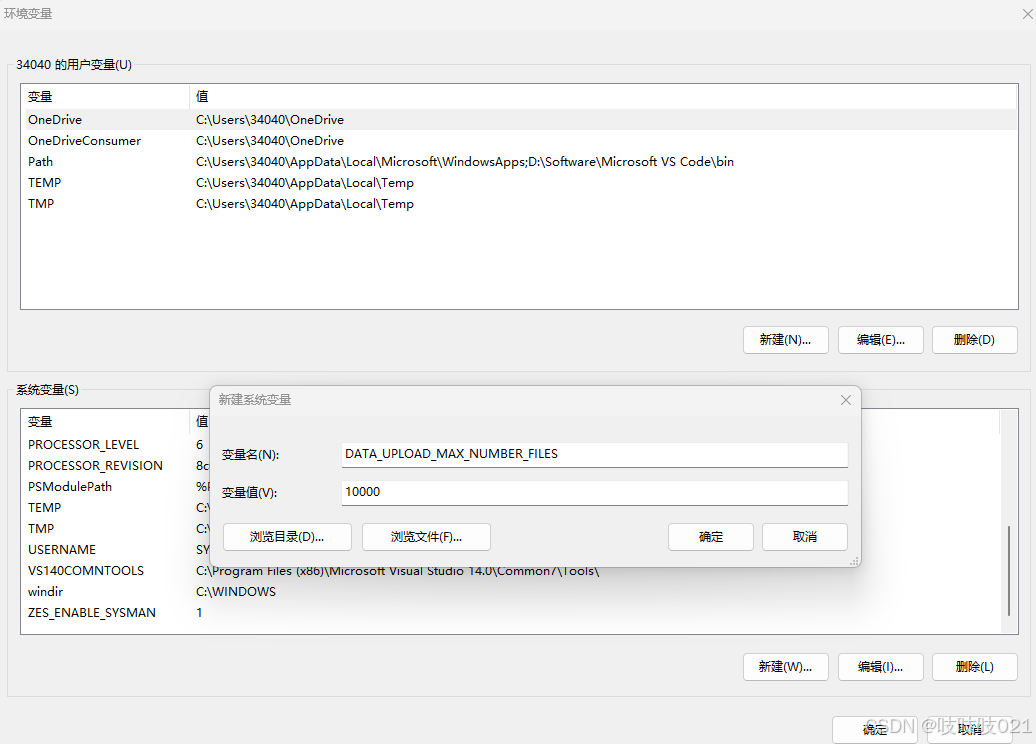Click 编辑(E)... for user variables
This screenshot has width=1036, height=744.
(x=880, y=340)
